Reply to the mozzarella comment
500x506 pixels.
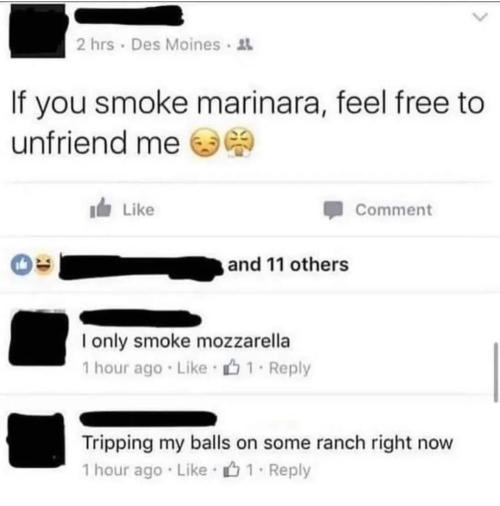tap(290, 368)
